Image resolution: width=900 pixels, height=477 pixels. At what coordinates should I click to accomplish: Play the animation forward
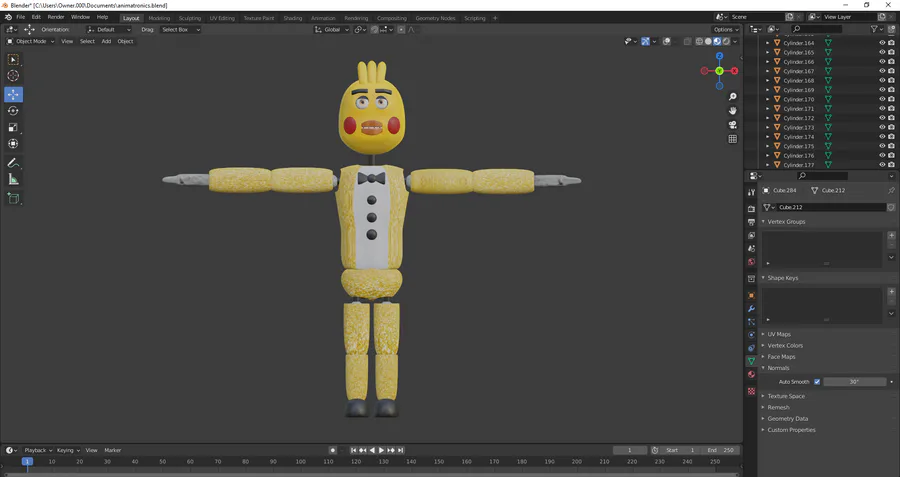(381, 451)
